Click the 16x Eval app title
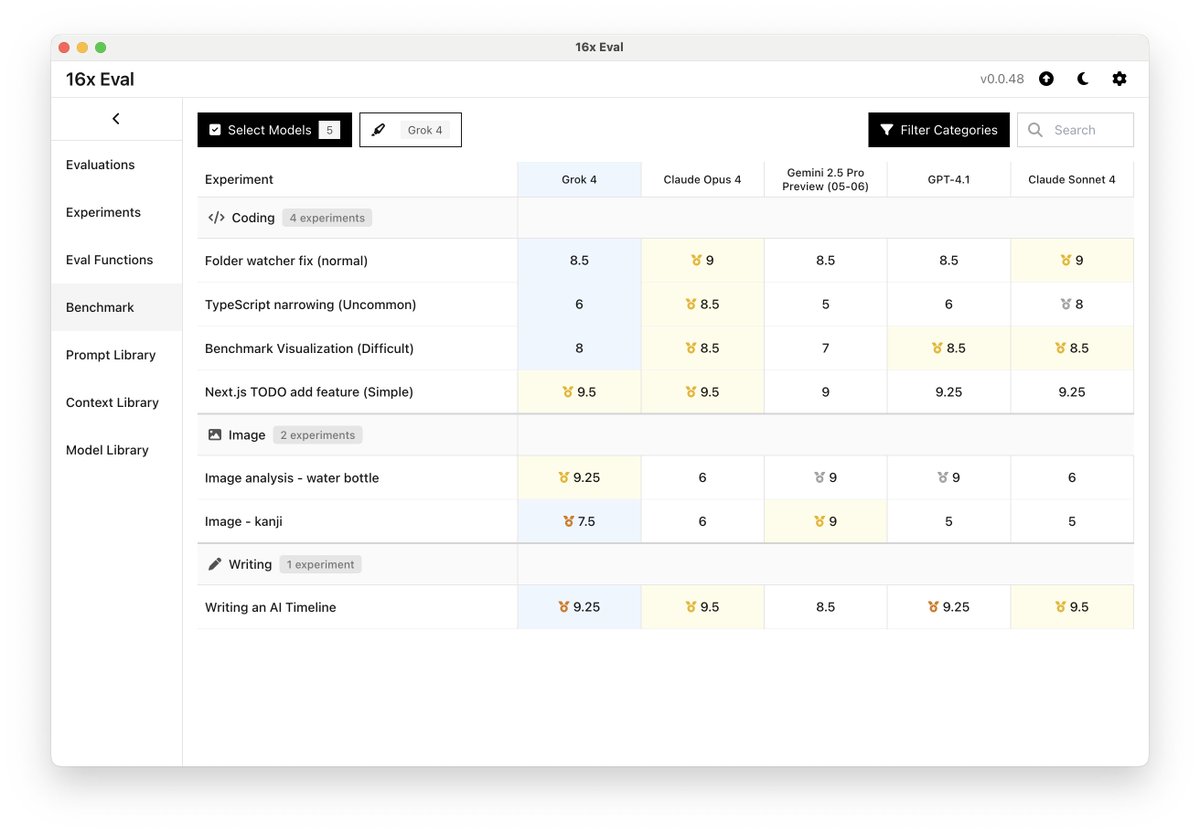Screen dimensions: 1200x834 pos(100,79)
